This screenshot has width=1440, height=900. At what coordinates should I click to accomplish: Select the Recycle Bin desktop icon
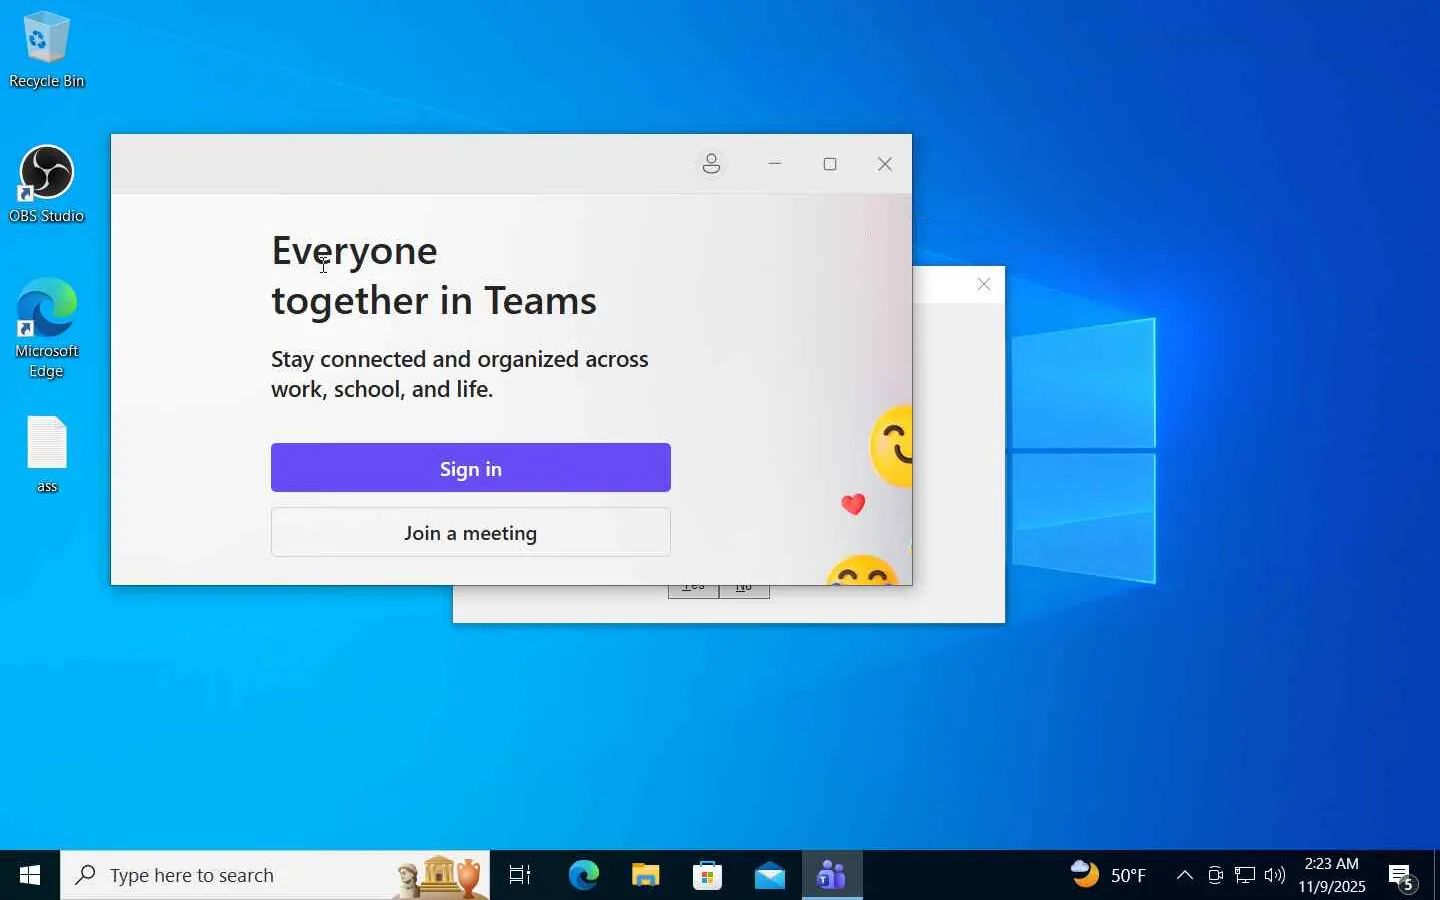click(47, 50)
